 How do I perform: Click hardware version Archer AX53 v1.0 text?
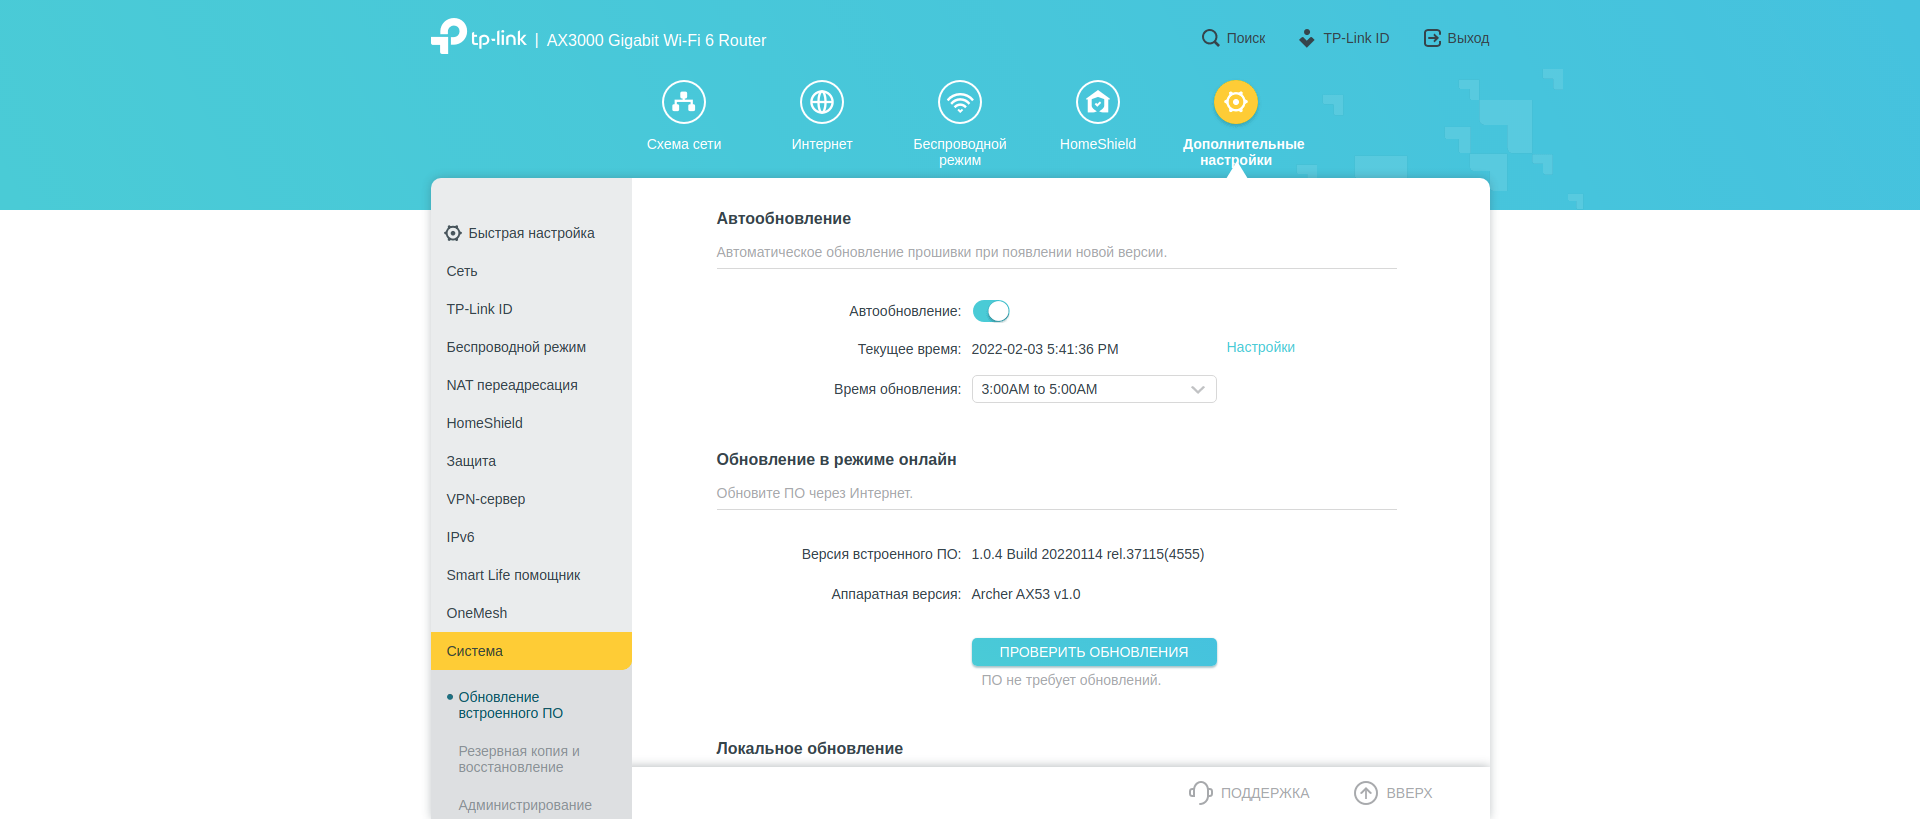(x=1026, y=594)
